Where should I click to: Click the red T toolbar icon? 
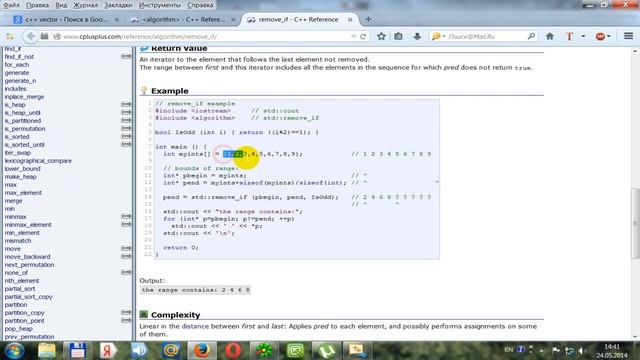[x=569, y=36]
